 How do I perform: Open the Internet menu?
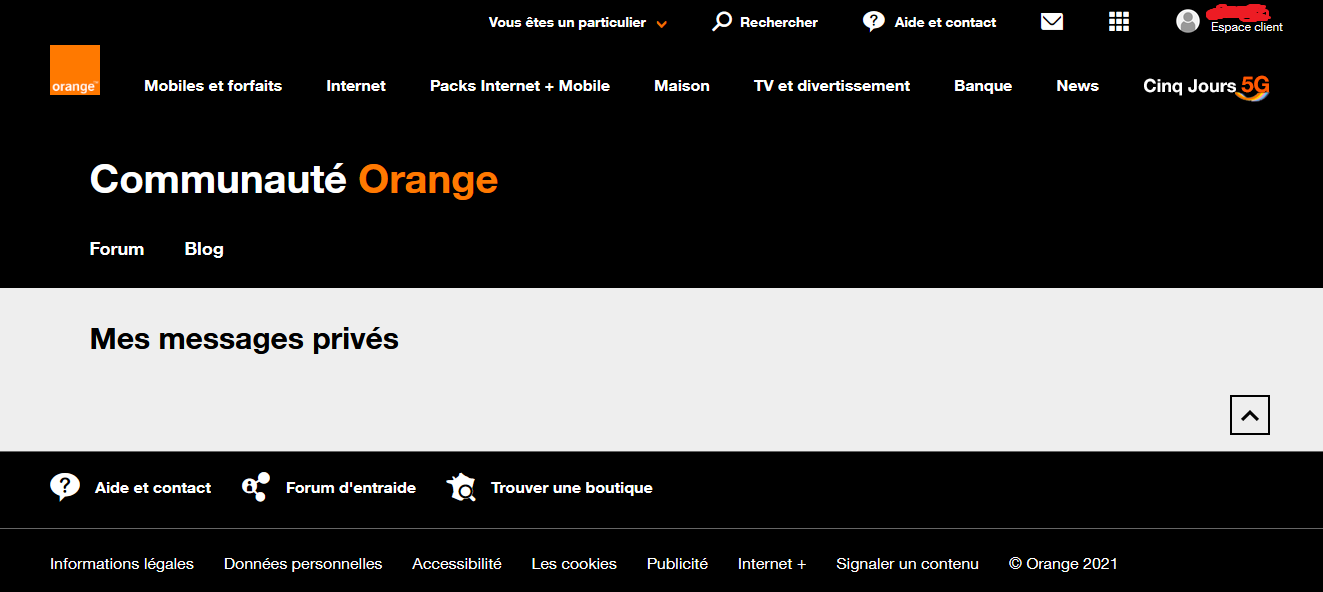pyautogui.click(x=356, y=86)
